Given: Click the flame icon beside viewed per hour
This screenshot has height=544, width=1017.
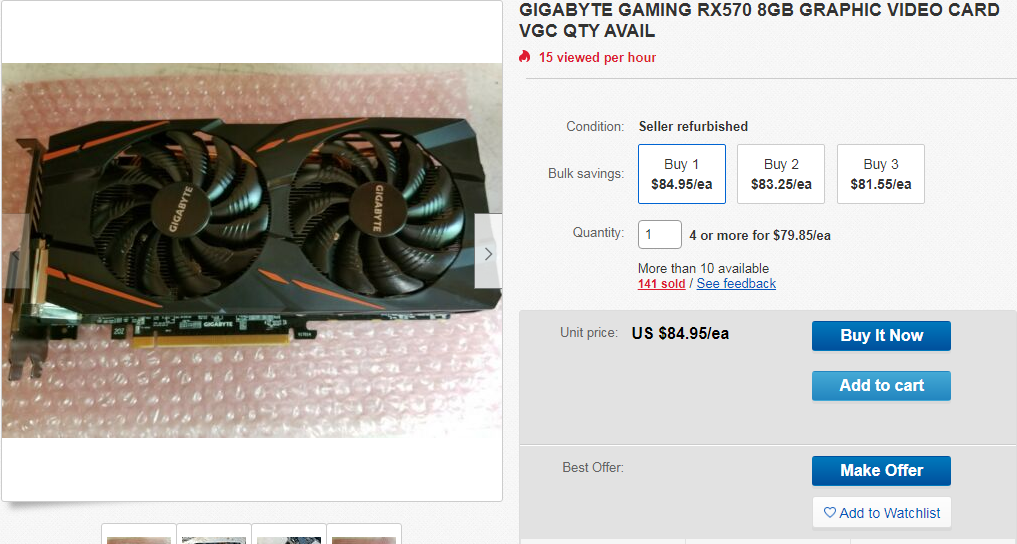Looking at the screenshot, I should tap(525, 57).
